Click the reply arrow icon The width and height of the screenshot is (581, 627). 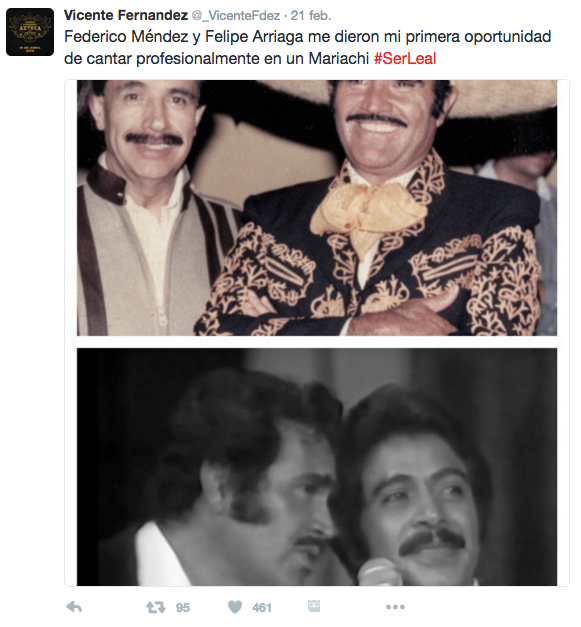click(74, 607)
